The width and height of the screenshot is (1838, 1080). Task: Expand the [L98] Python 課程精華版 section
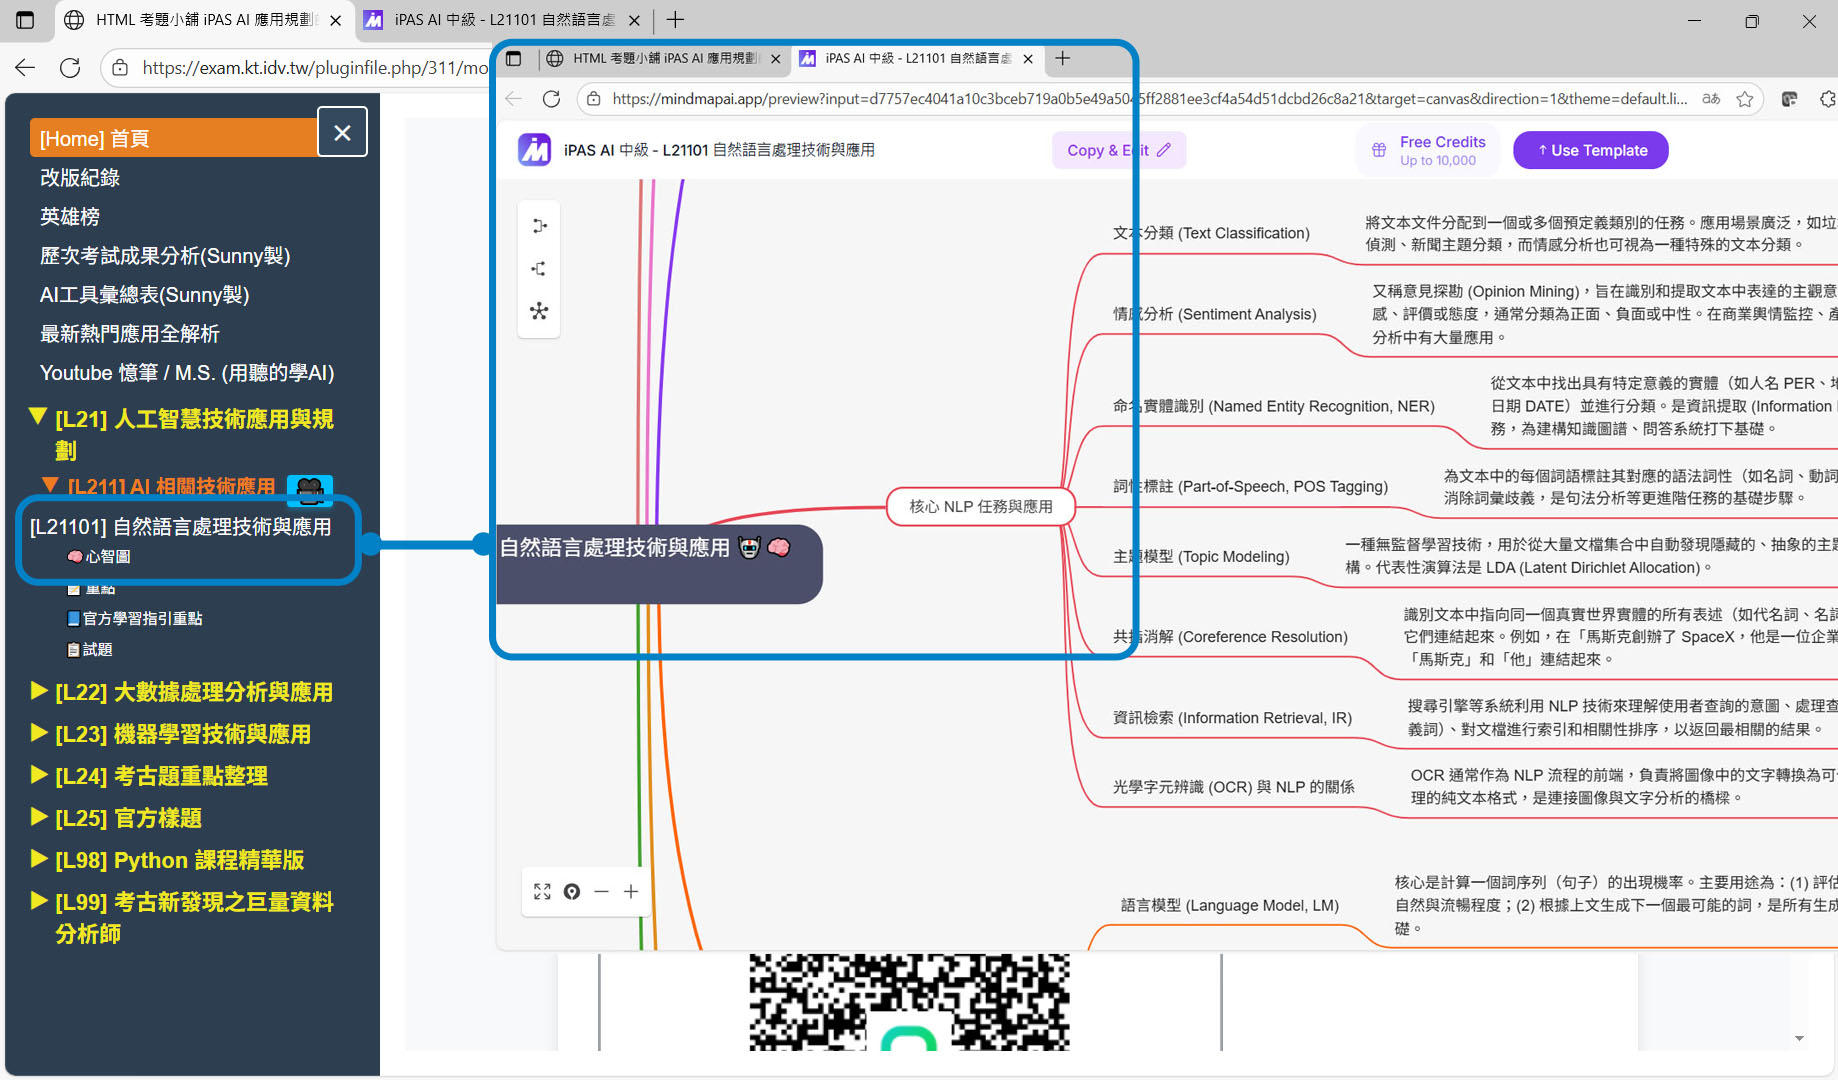click(38, 859)
